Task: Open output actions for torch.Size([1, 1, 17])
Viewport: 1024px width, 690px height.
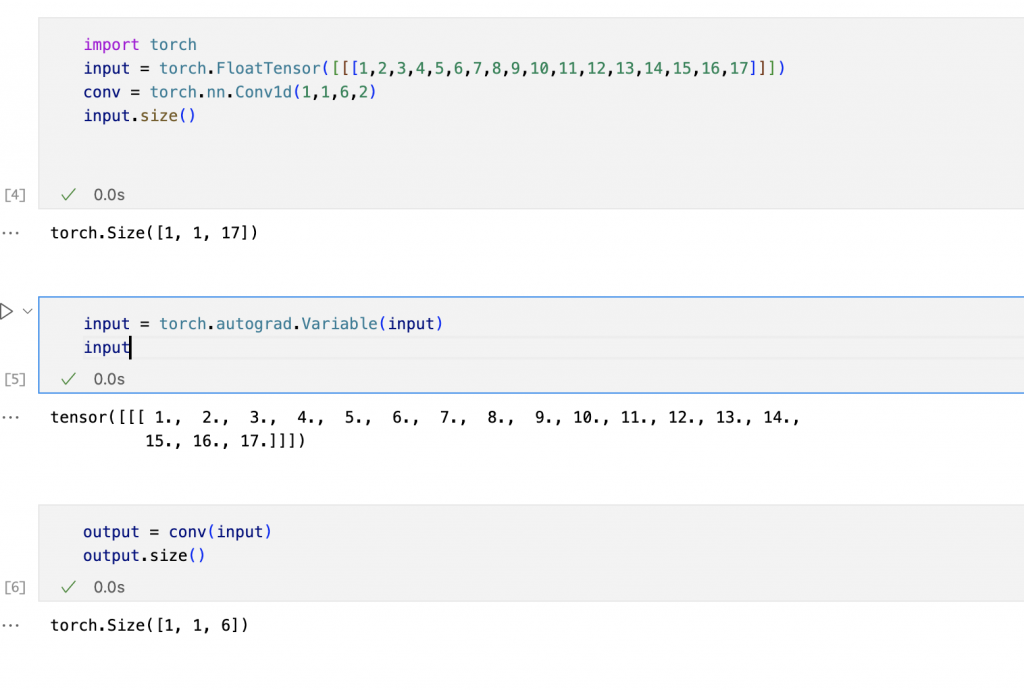Action: (x=11, y=233)
